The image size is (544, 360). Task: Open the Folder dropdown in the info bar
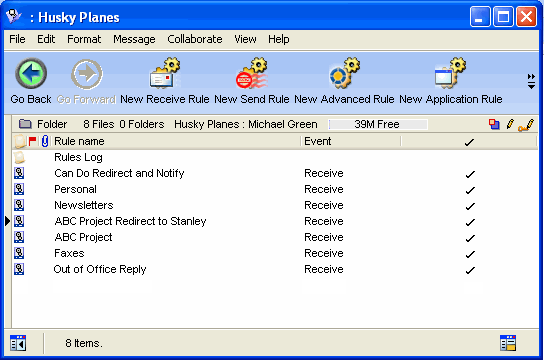[43, 124]
